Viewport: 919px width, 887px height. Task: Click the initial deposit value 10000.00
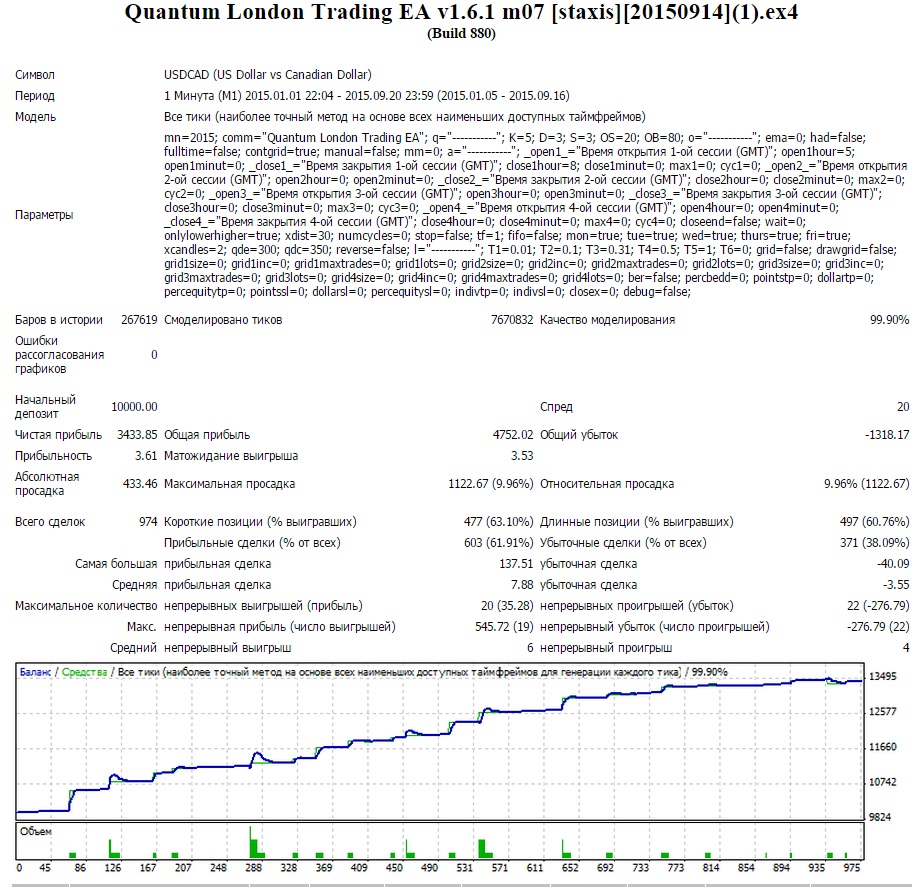(134, 406)
